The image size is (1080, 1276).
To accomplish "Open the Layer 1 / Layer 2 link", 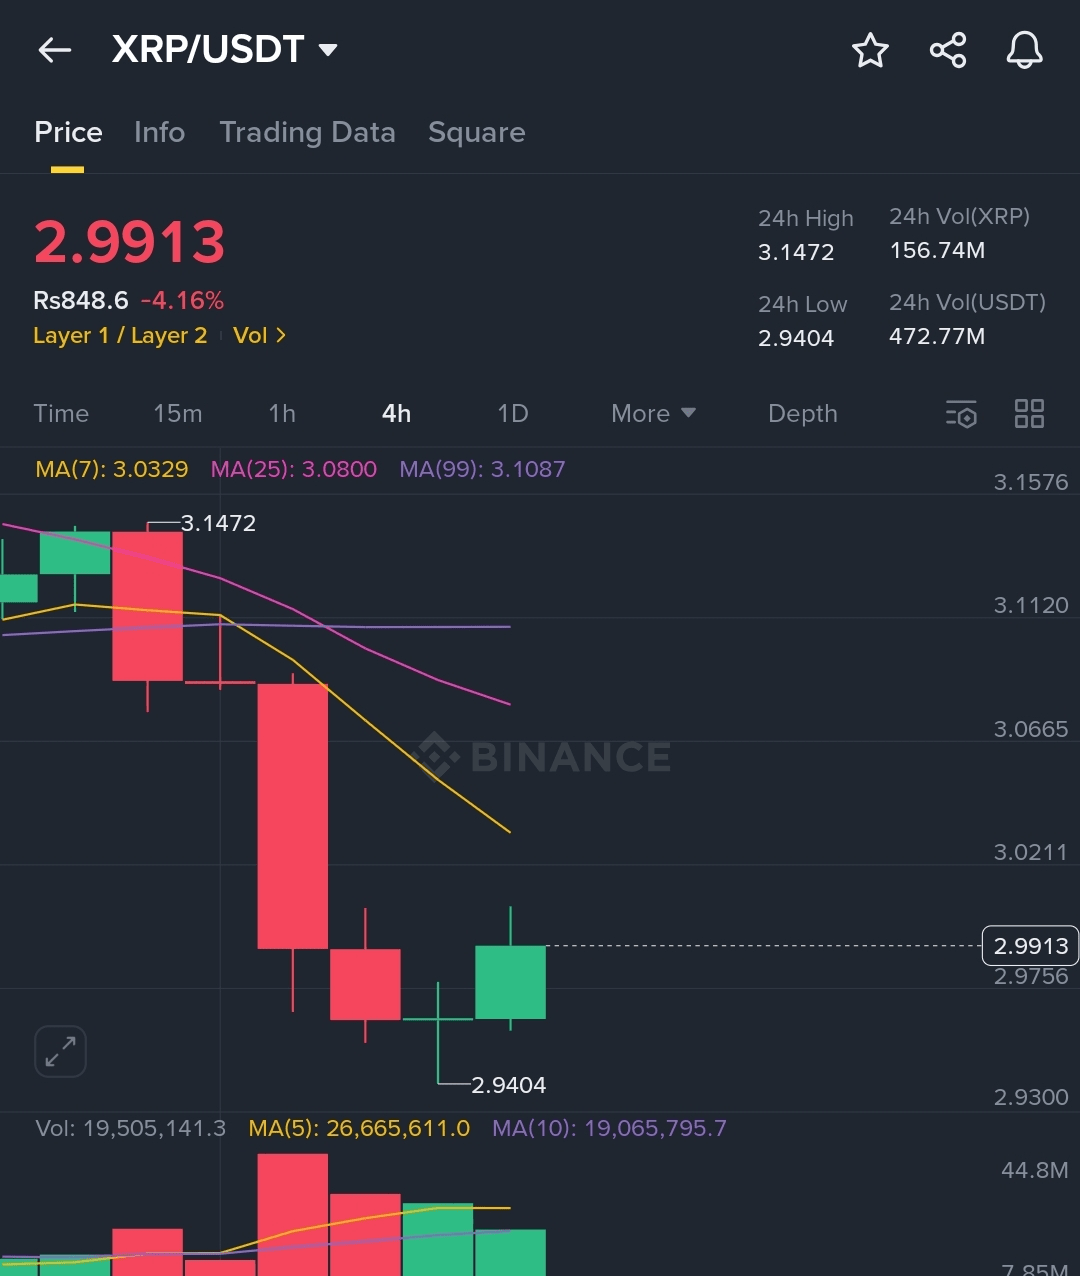I will tap(120, 336).
